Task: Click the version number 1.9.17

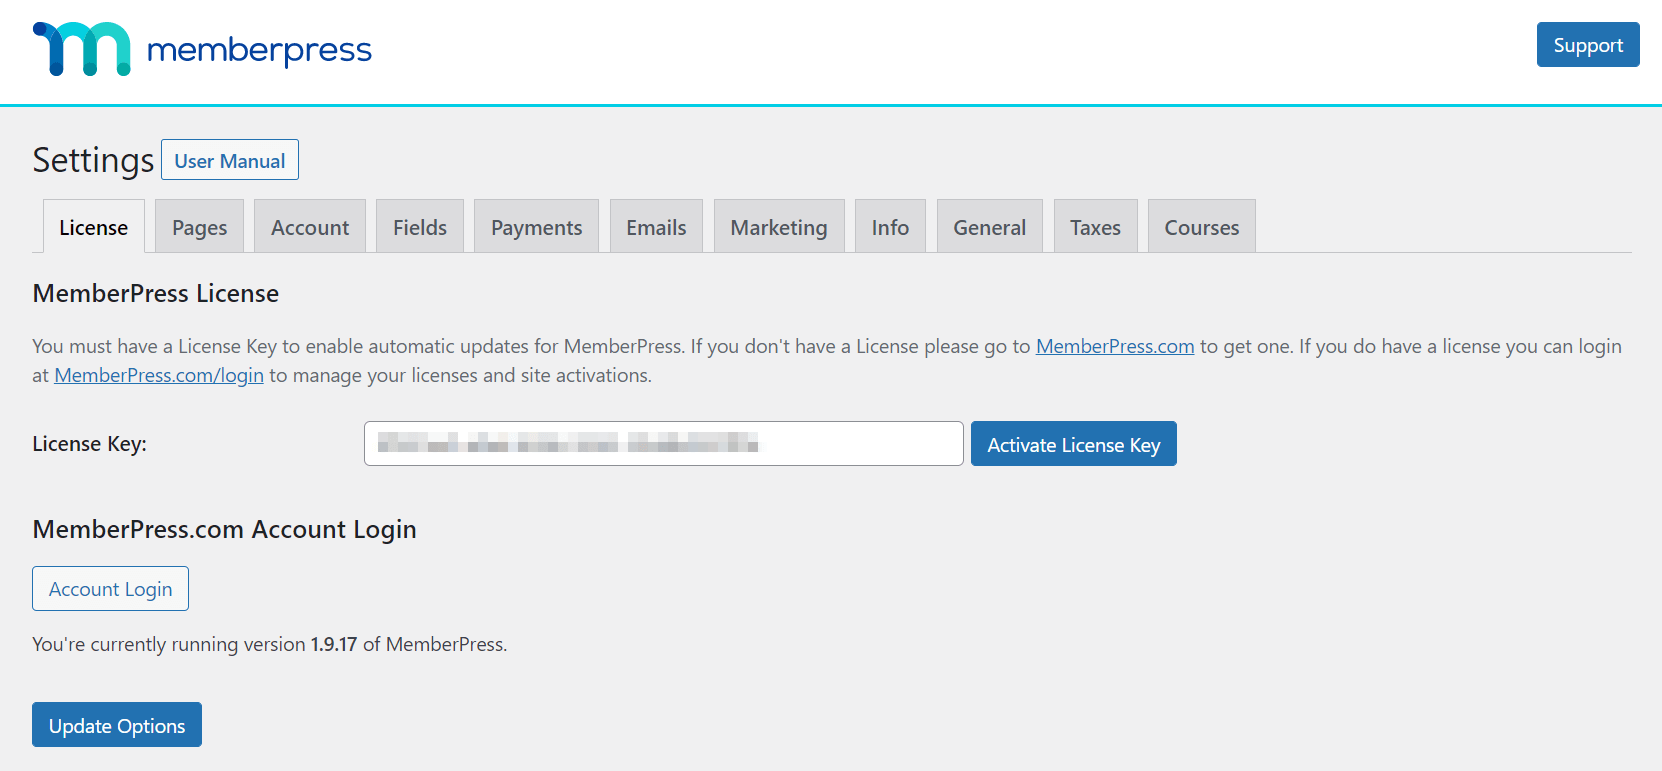Action: [x=334, y=644]
